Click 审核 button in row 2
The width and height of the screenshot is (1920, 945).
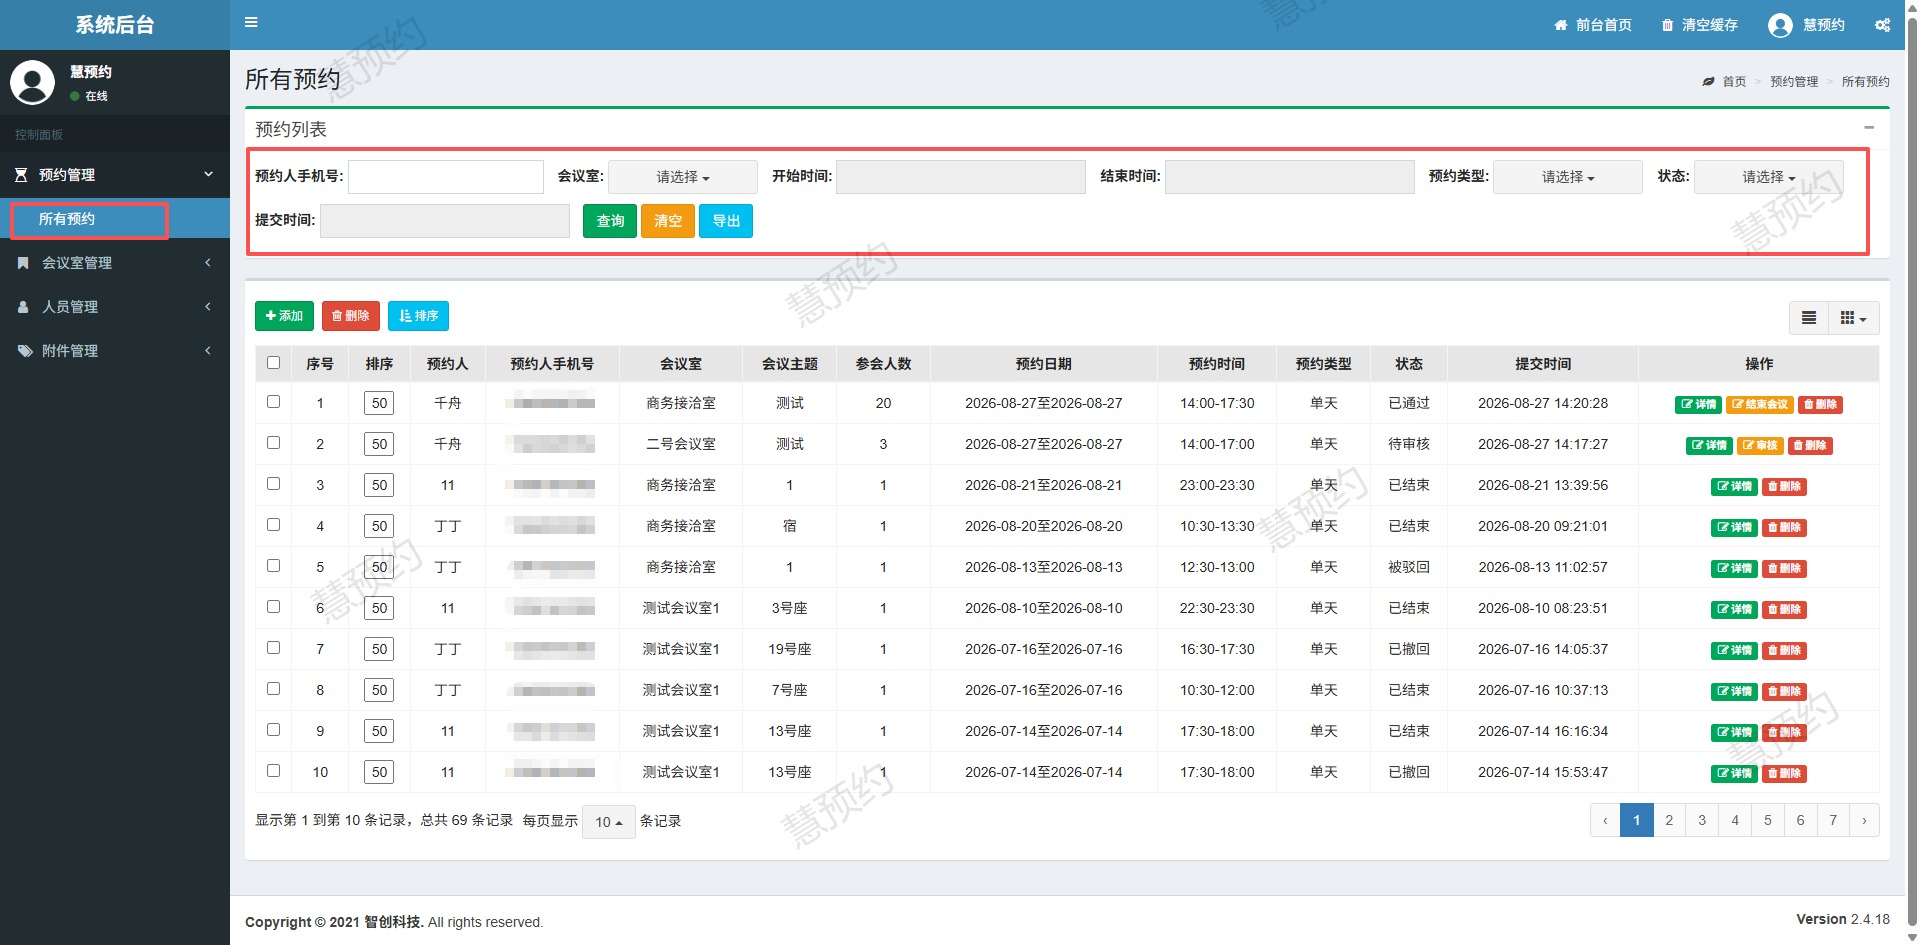pyautogui.click(x=1760, y=446)
